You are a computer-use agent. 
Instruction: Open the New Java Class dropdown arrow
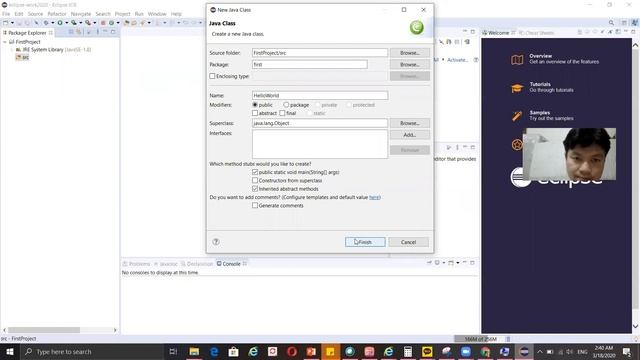tap(118, 23)
